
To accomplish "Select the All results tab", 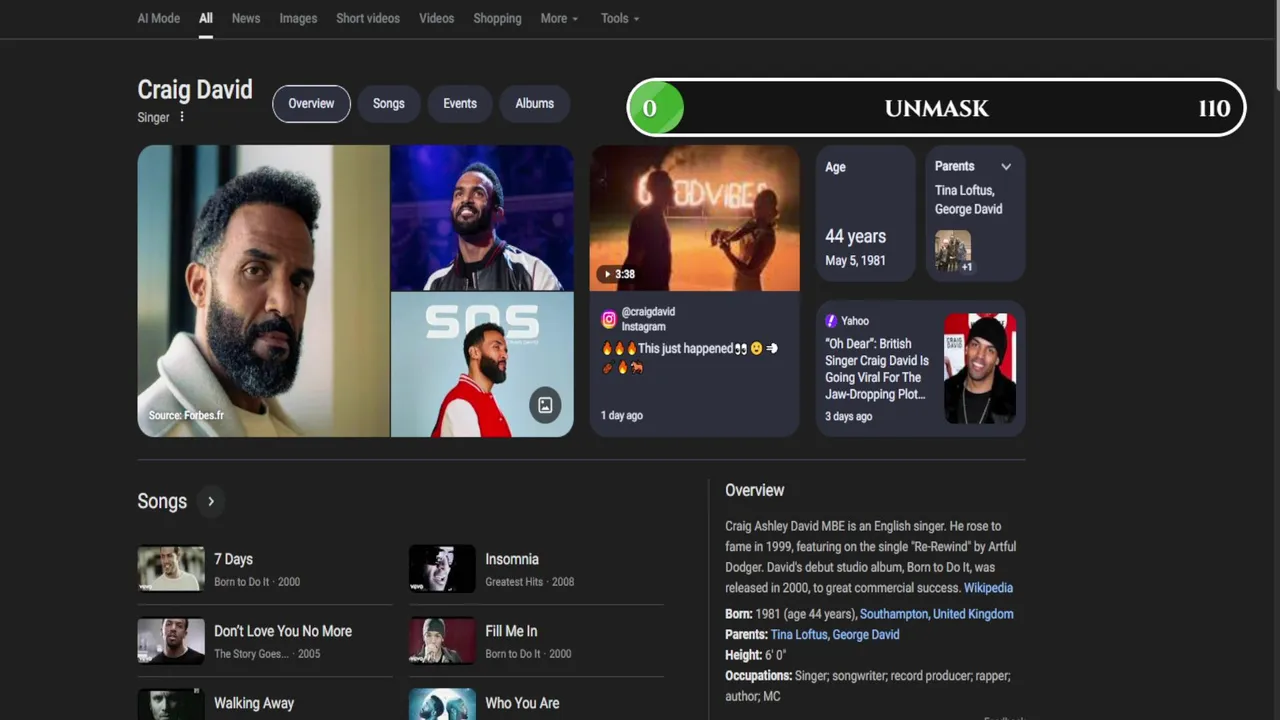I will point(206,18).
